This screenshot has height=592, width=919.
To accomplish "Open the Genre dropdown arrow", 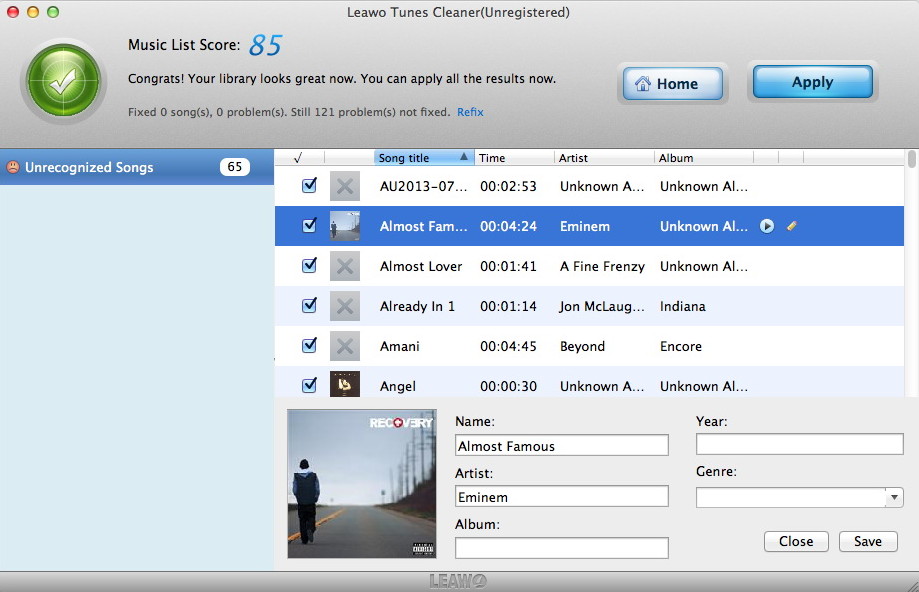I will click(894, 498).
